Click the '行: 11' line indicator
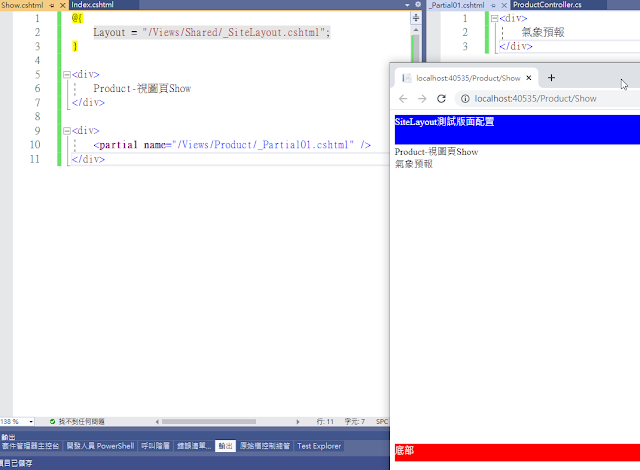 pos(325,421)
